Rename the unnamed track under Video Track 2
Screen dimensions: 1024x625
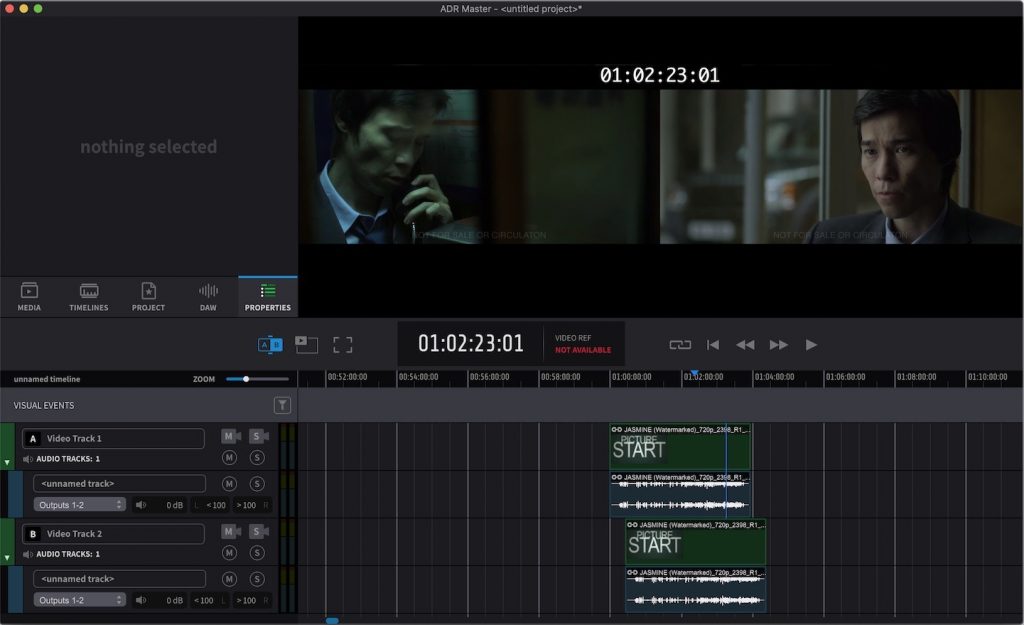[120, 579]
